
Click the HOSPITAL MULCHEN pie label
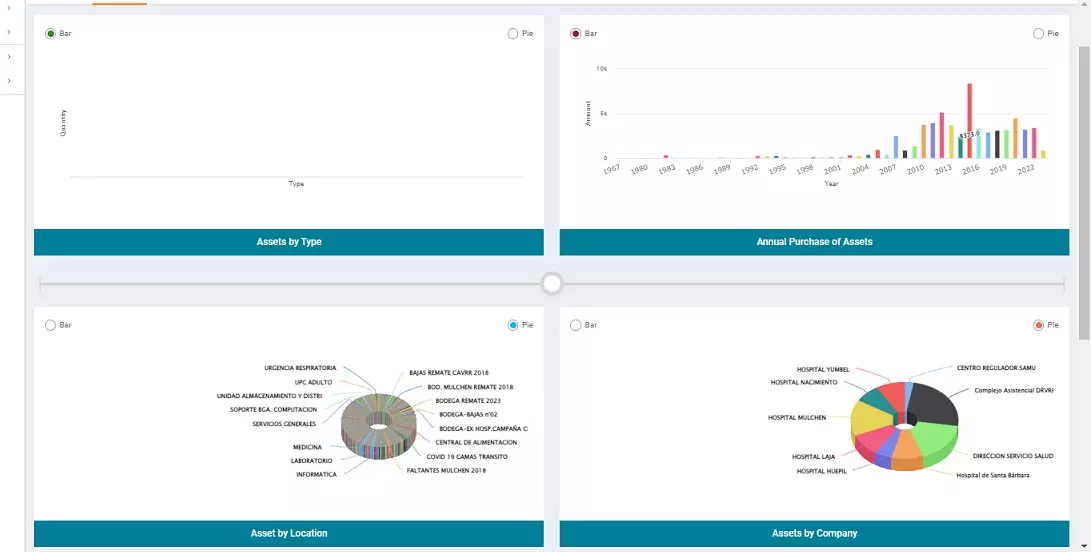pos(796,417)
